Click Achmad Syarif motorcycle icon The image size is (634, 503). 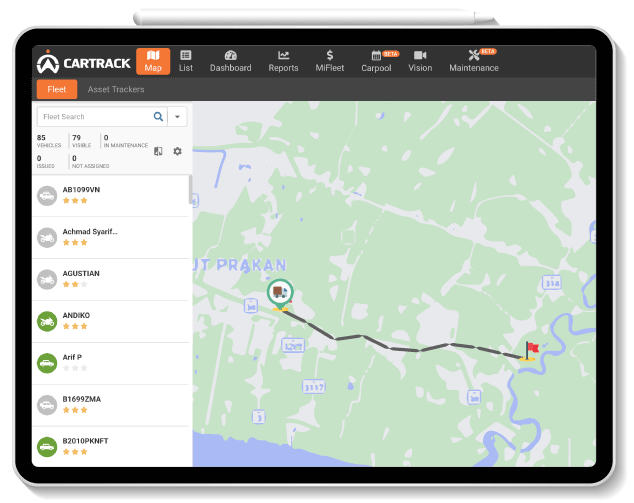[47, 238]
